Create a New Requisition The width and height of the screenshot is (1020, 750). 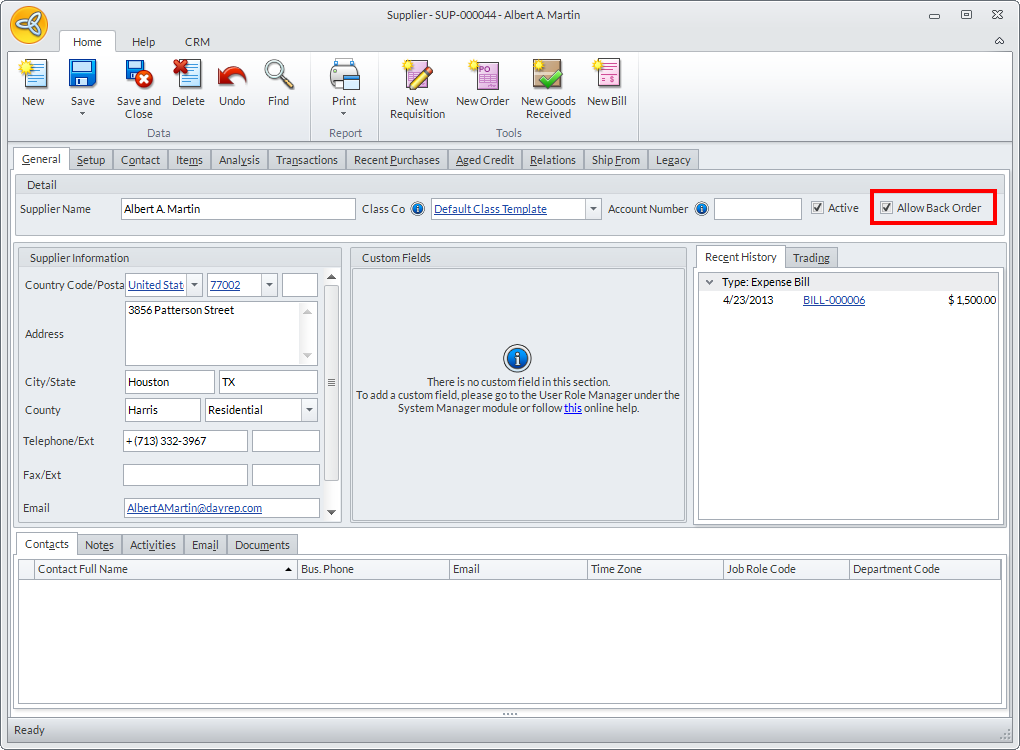(x=417, y=76)
